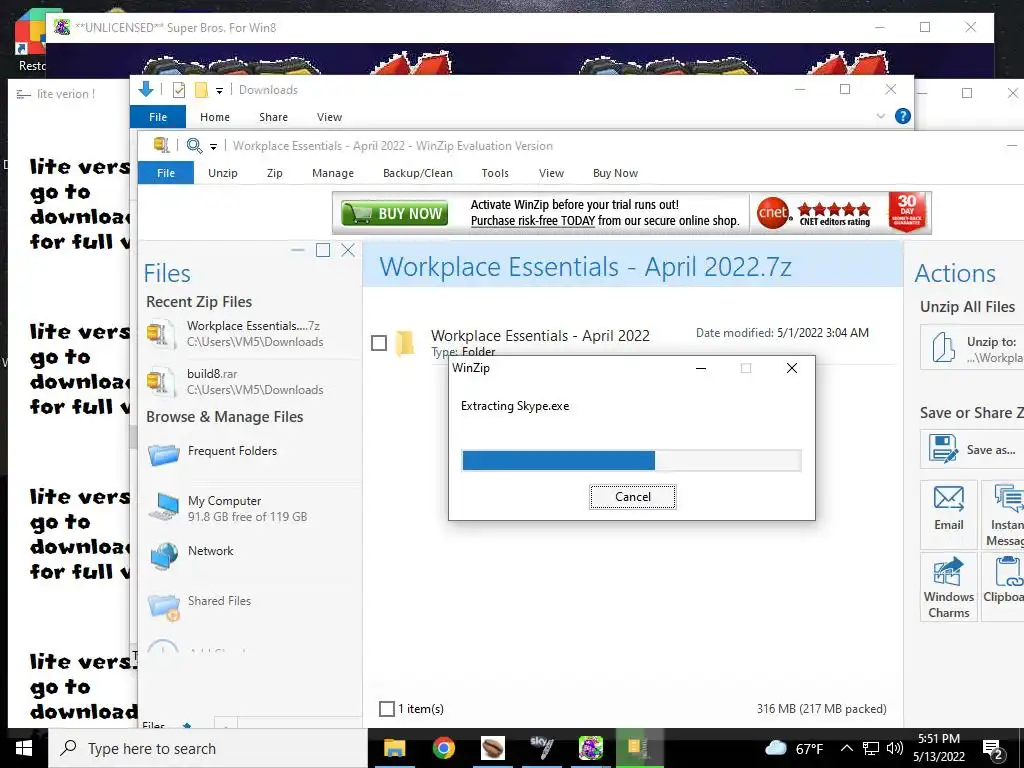The width and height of the screenshot is (1024, 768).
Task: Open Downloads quick access dropdown arrow
Action: [219, 91]
